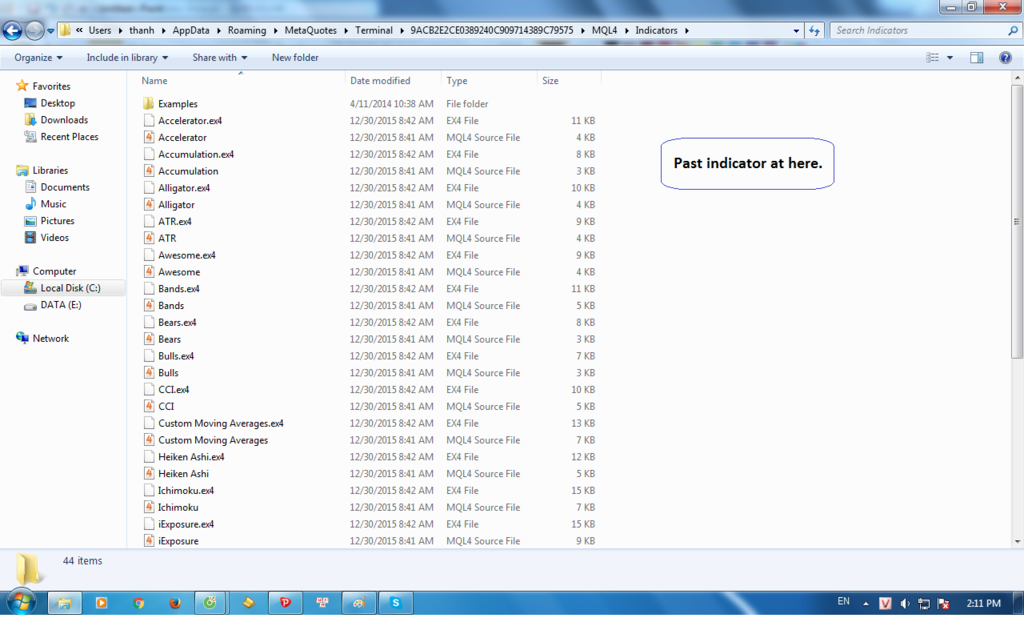Select the Custom Moving Averages.ex4 file name
Viewport: 1024px width, 618px height.
click(221, 423)
